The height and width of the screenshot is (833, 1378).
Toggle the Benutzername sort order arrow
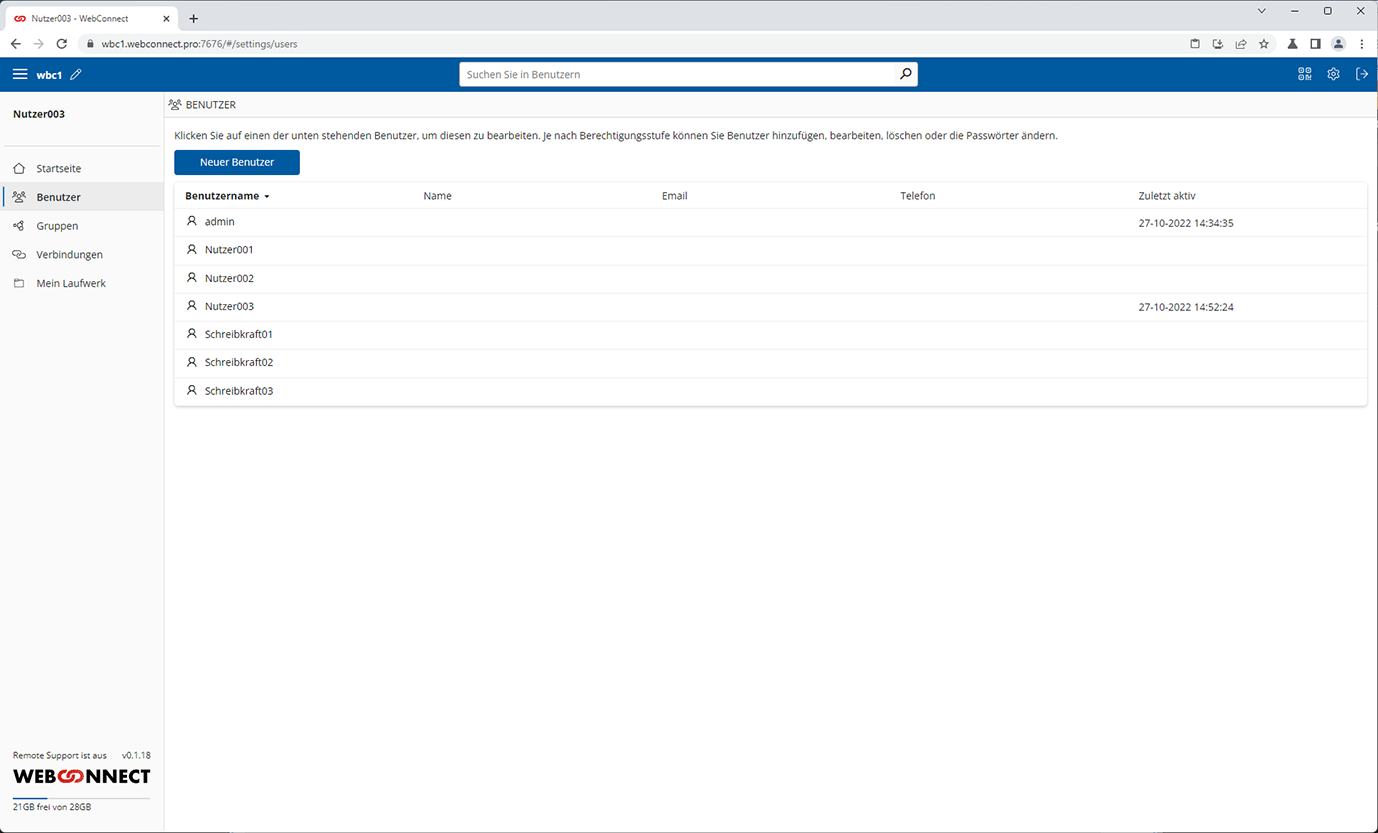[x=266, y=196]
